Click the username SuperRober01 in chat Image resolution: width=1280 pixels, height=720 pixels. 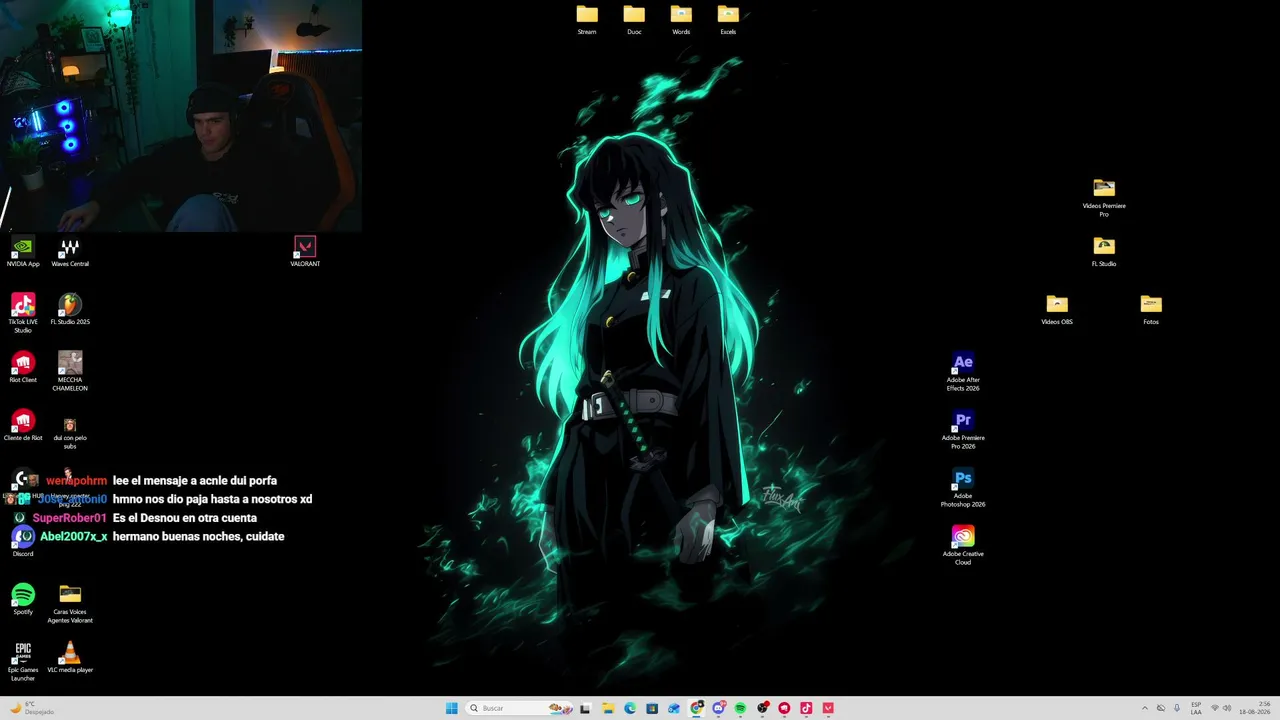[69, 518]
